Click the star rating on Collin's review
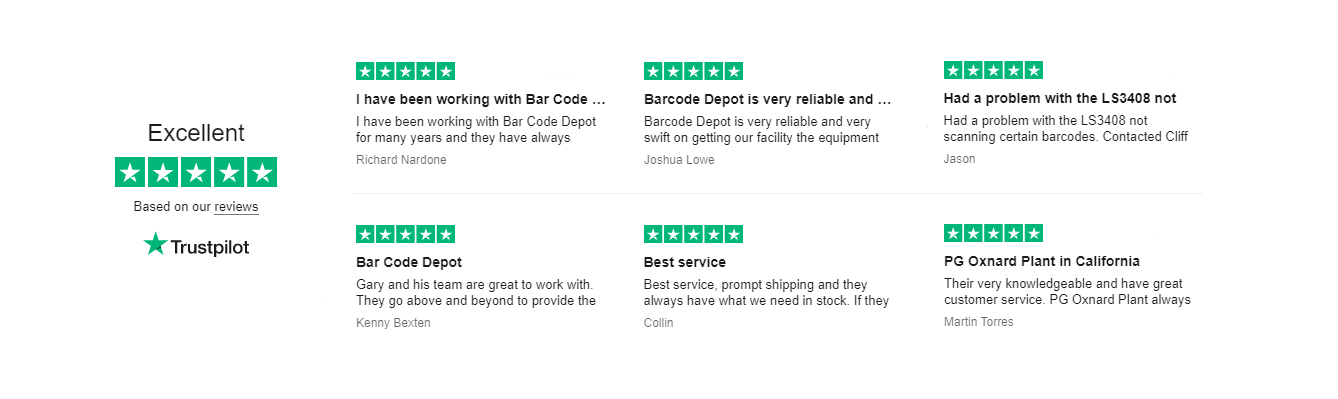Image resolution: width=1338 pixels, height=399 pixels. coord(693,234)
